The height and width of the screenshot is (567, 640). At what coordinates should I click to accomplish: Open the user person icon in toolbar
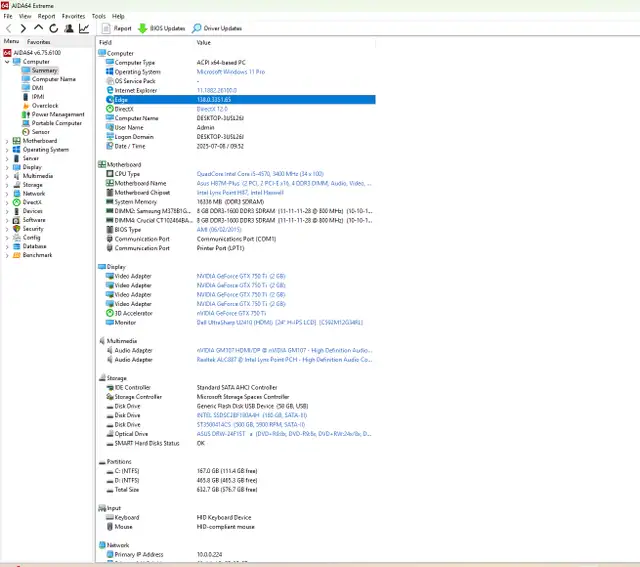pos(69,28)
